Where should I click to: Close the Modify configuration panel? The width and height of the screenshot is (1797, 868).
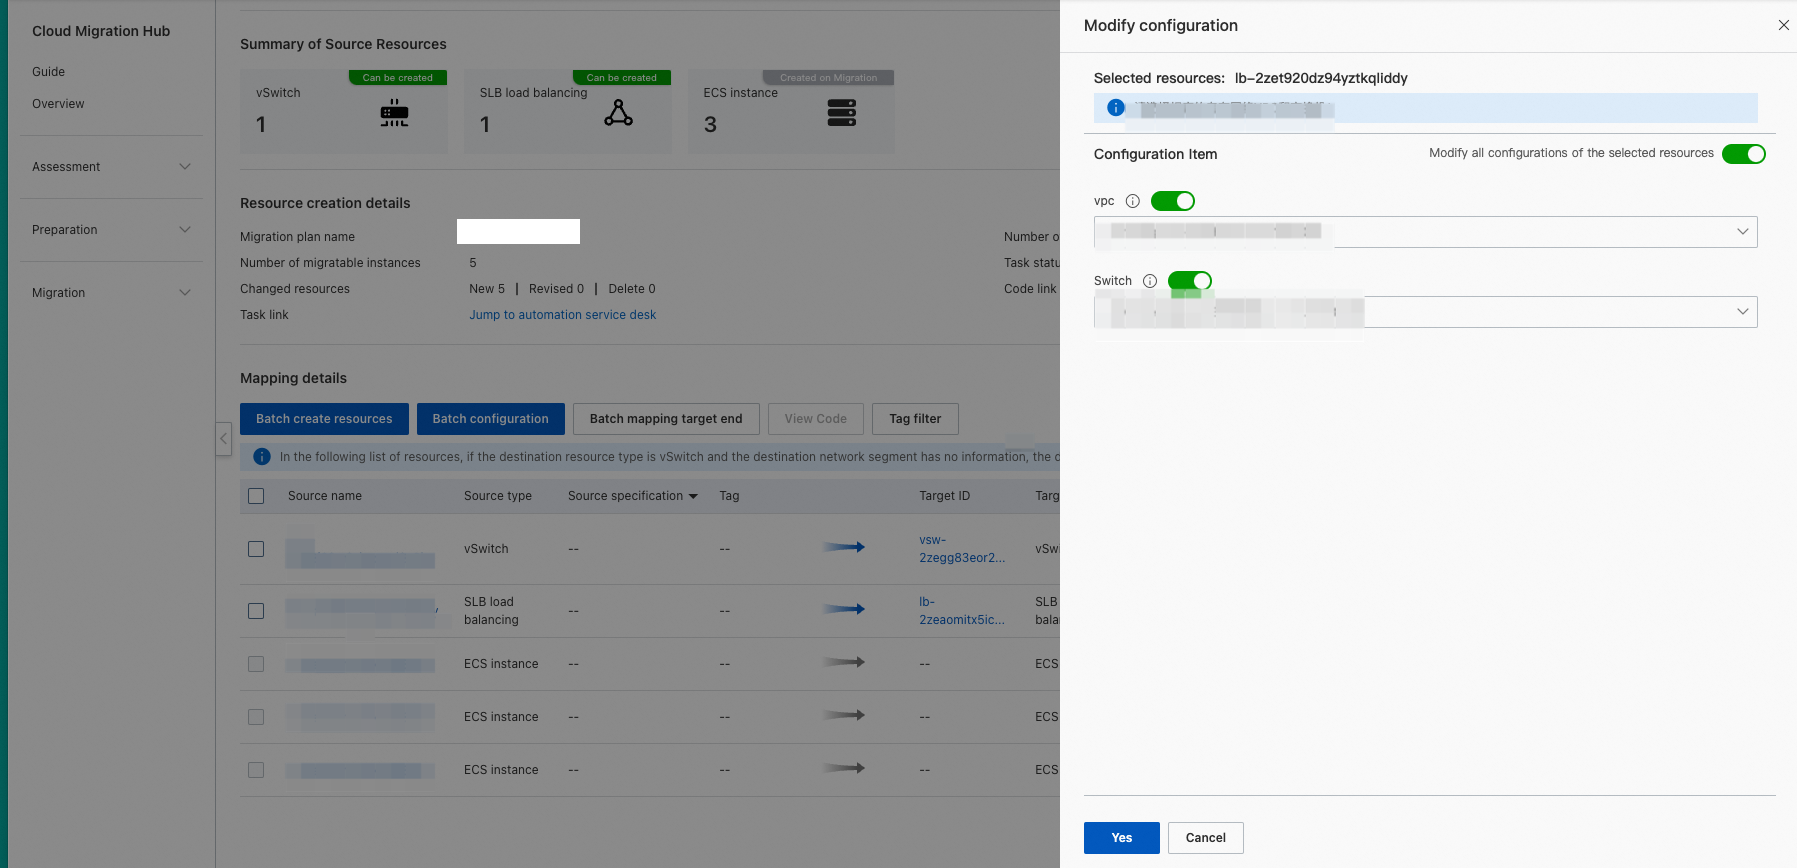pos(1783,25)
